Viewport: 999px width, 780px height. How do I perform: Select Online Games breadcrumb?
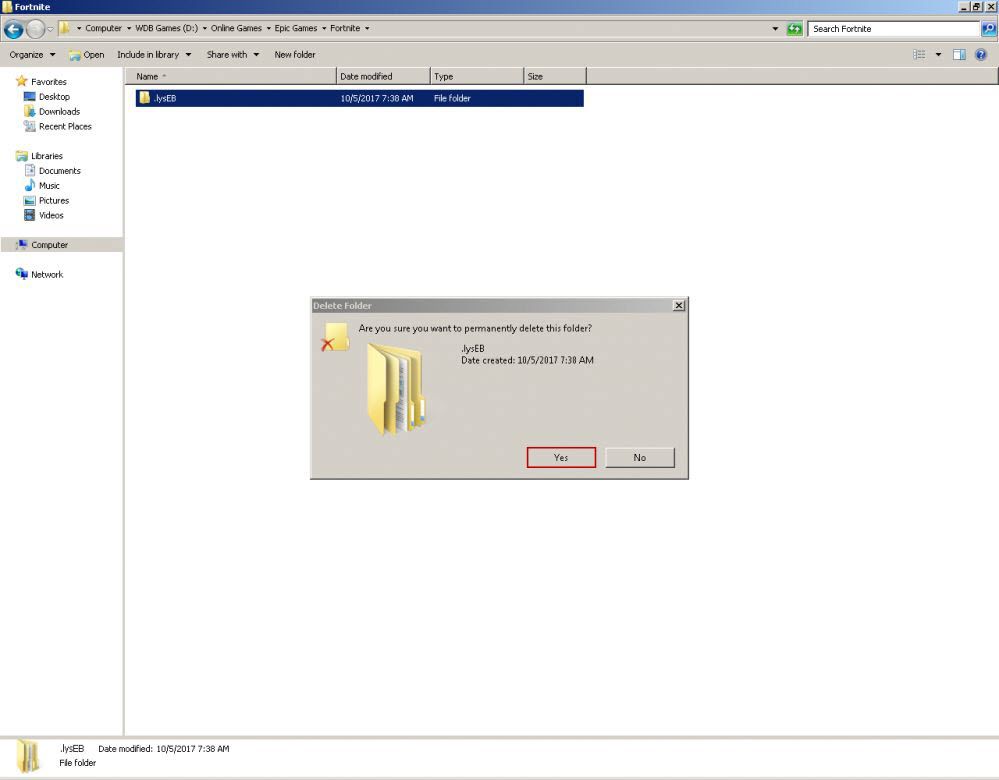coord(236,28)
